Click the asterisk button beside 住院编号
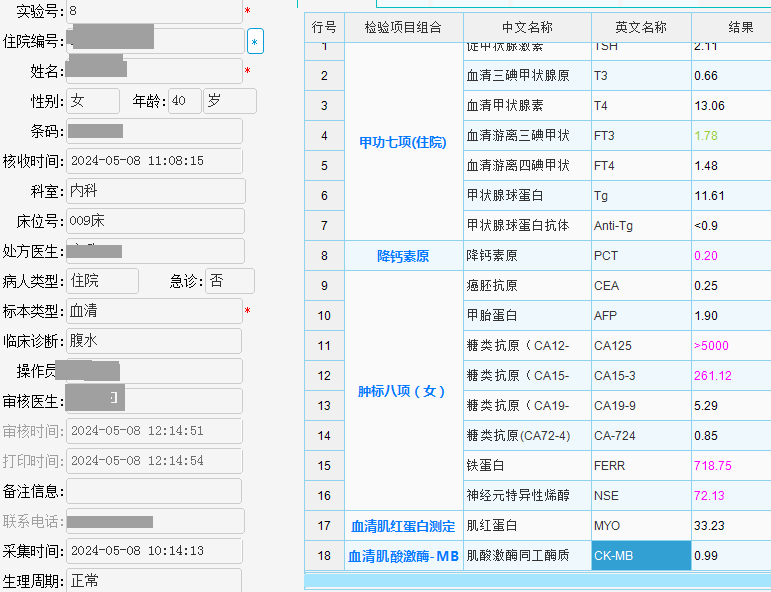The height and width of the screenshot is (592, 771). (x=255, y=42)
